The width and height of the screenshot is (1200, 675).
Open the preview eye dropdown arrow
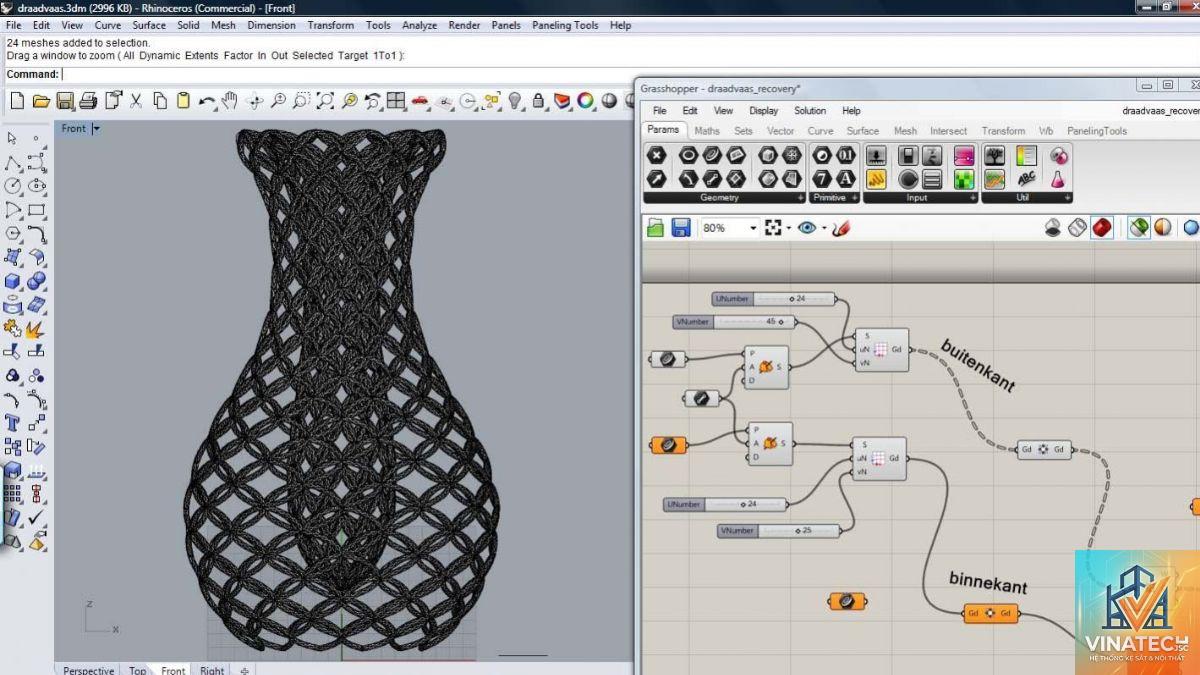pos(824,228)
